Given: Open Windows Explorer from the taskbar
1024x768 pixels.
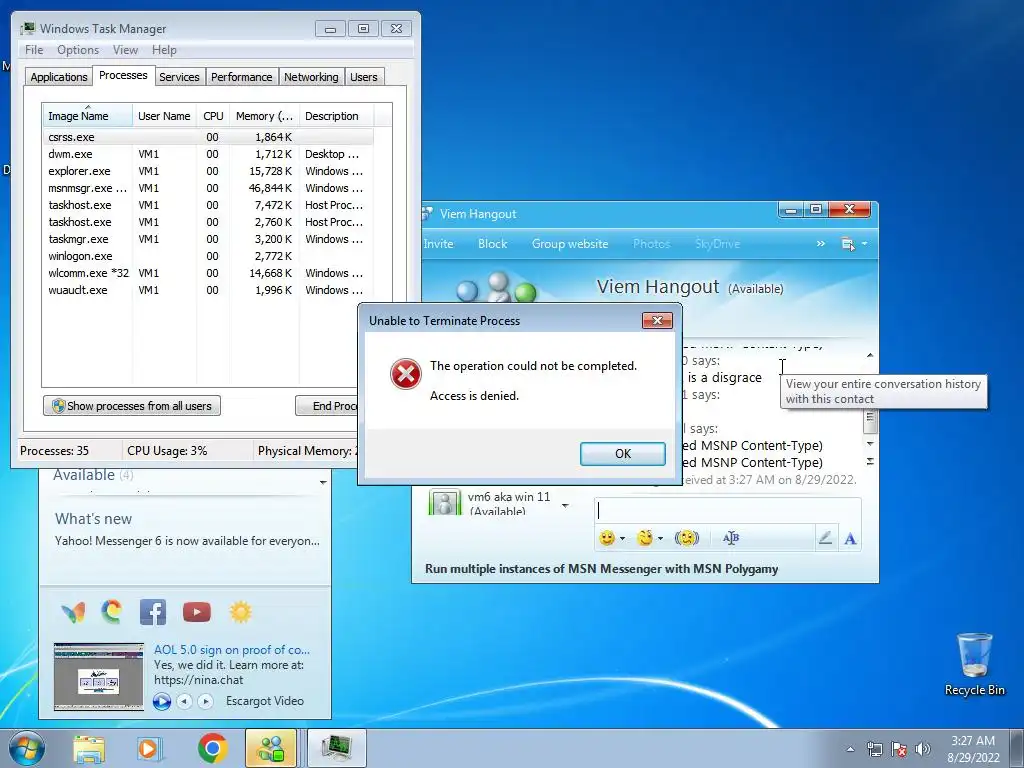Looking at the screenshot, I should click(x=89, y=749).
